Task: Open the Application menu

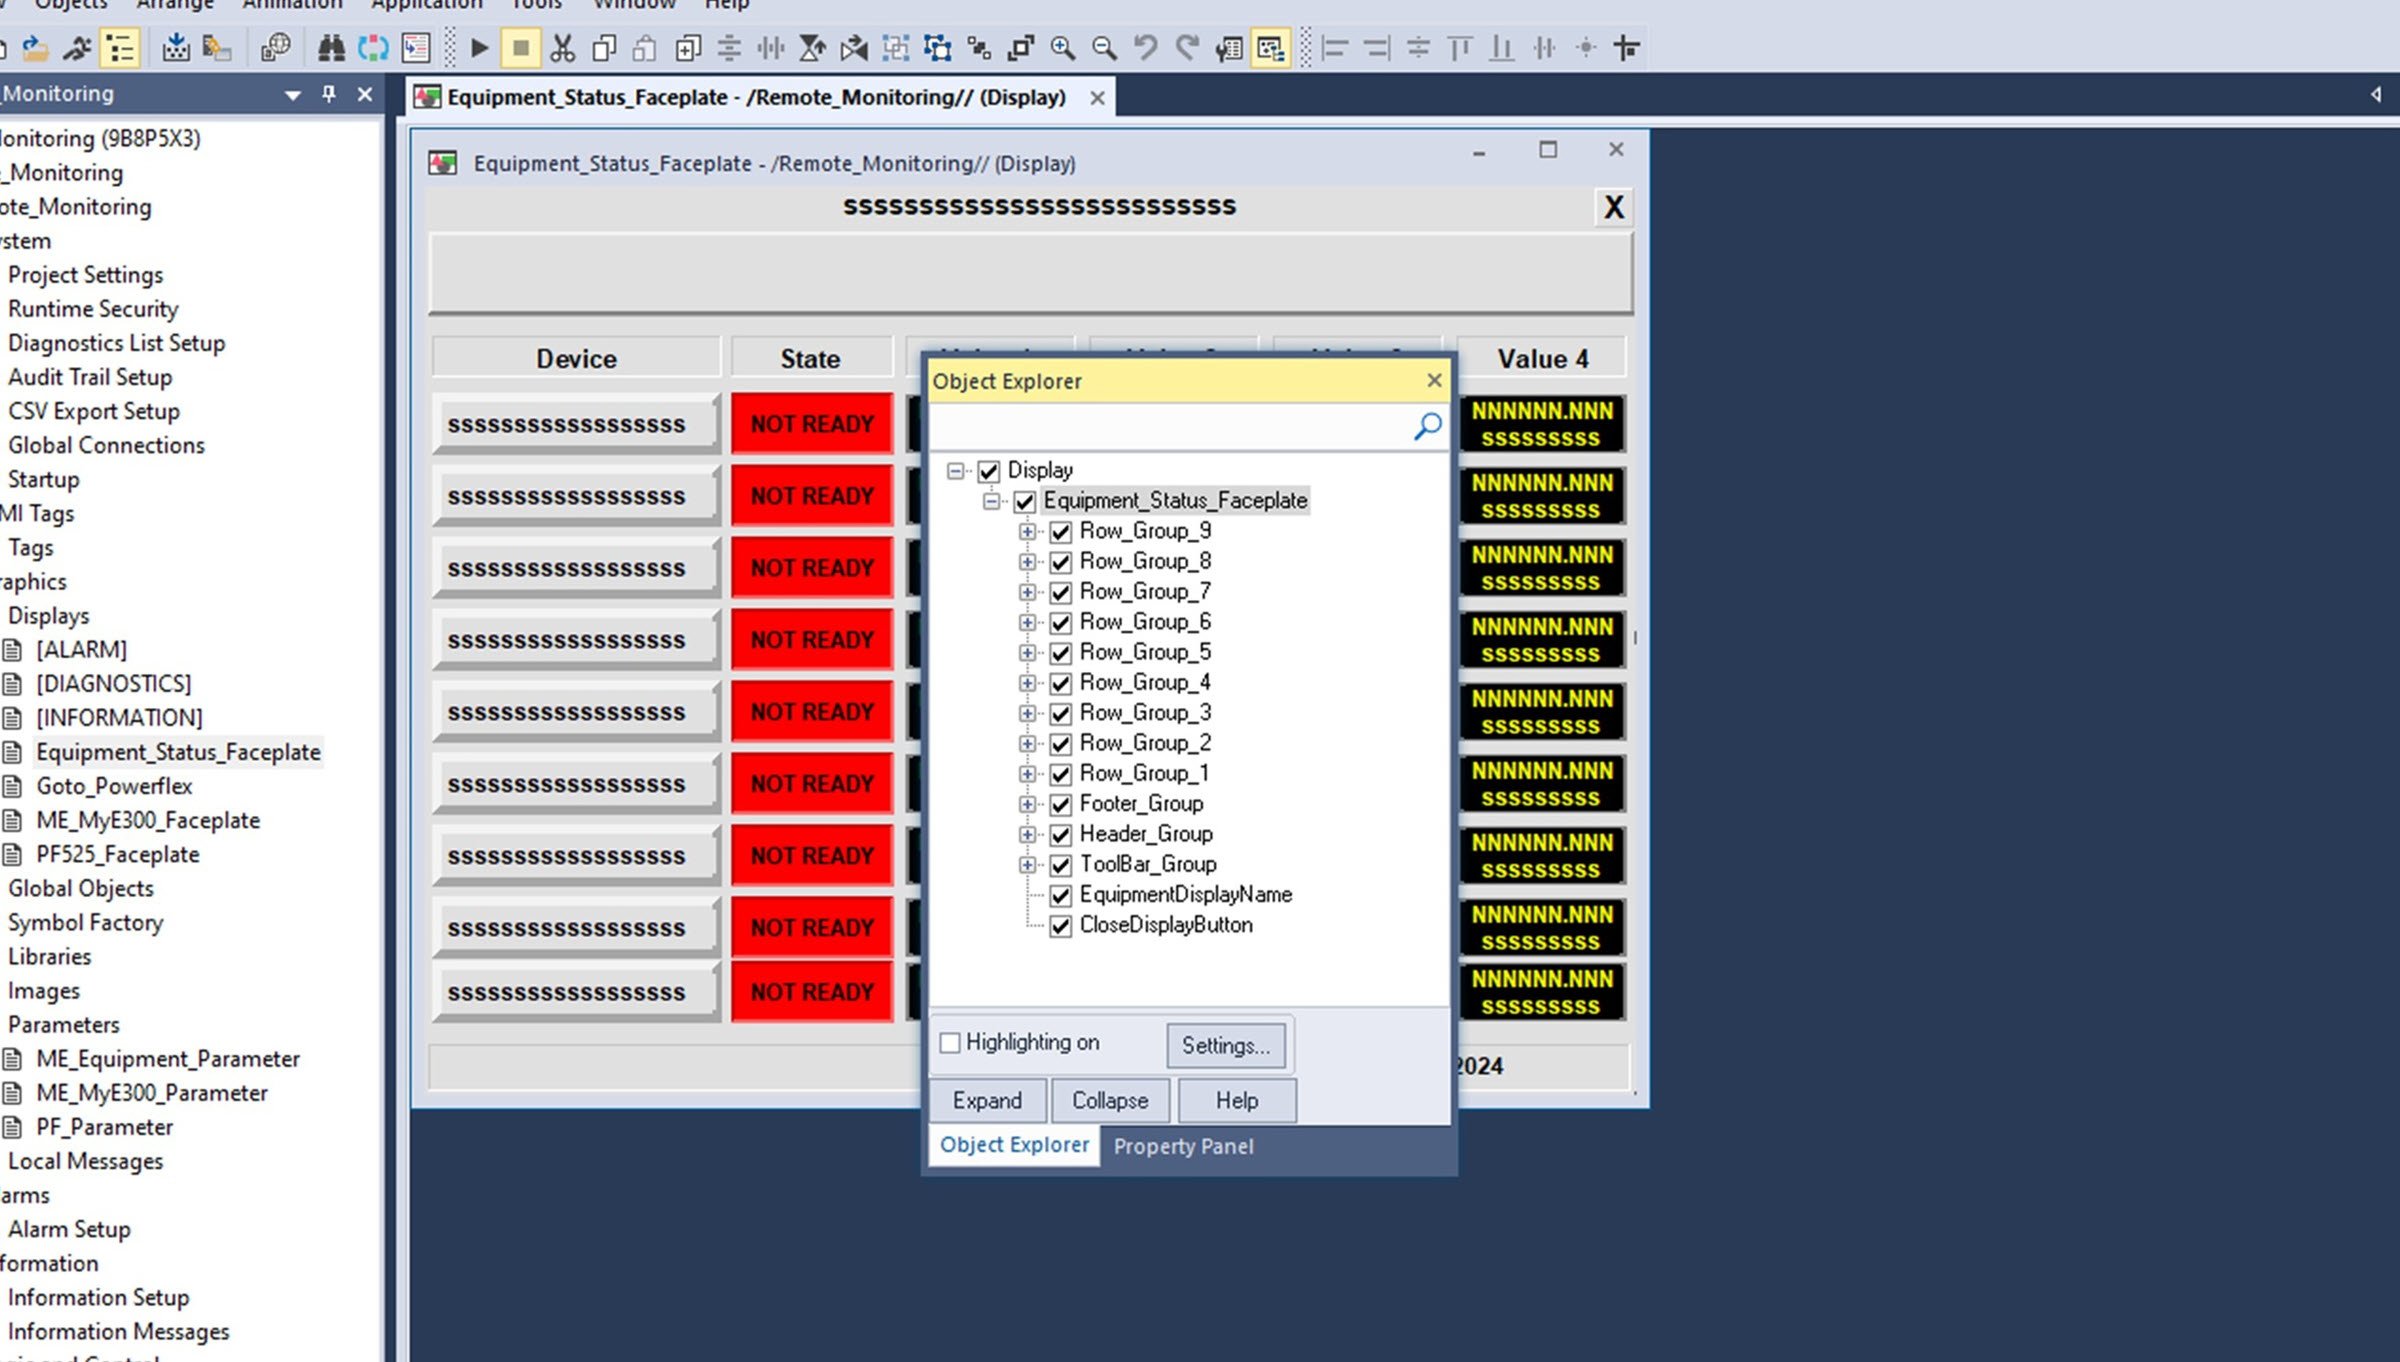Action: 427,5
